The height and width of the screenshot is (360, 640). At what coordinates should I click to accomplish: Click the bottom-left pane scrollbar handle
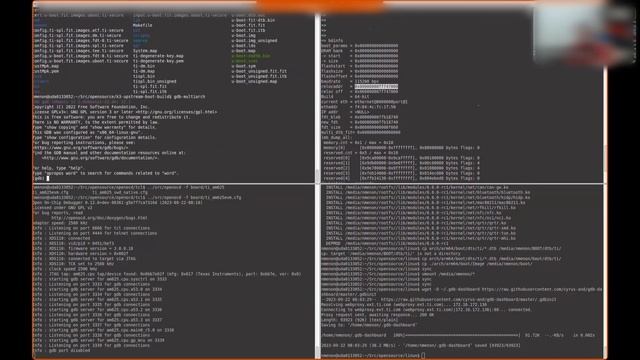(317, 352)
